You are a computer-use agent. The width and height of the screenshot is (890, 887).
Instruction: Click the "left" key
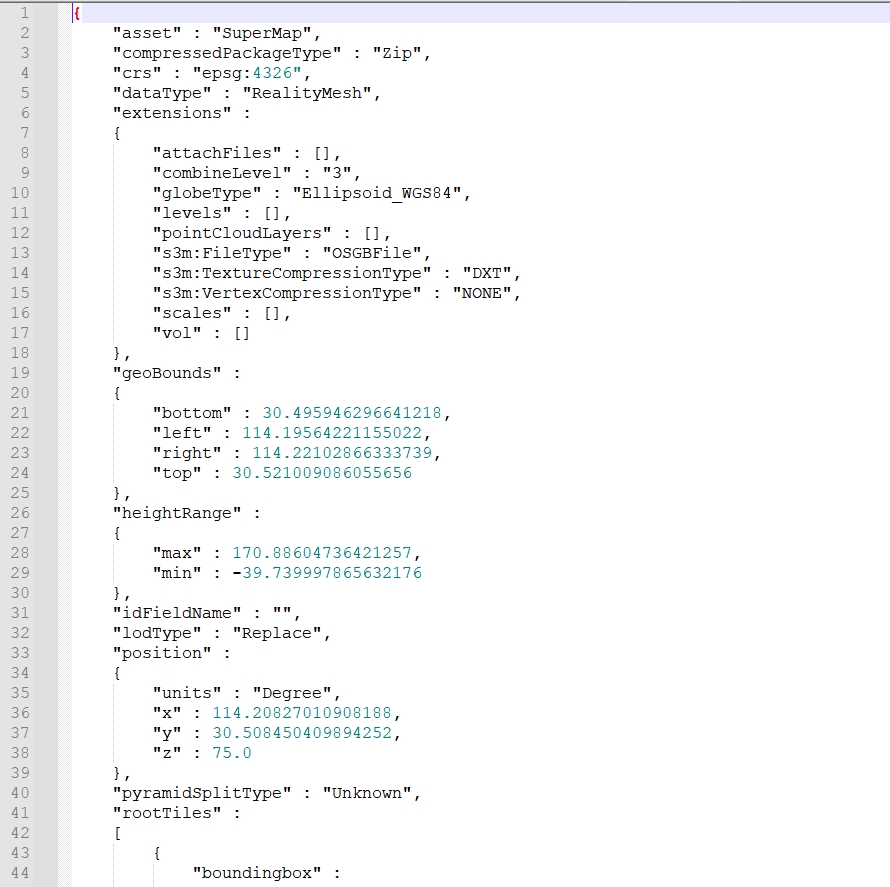point(182,432)
